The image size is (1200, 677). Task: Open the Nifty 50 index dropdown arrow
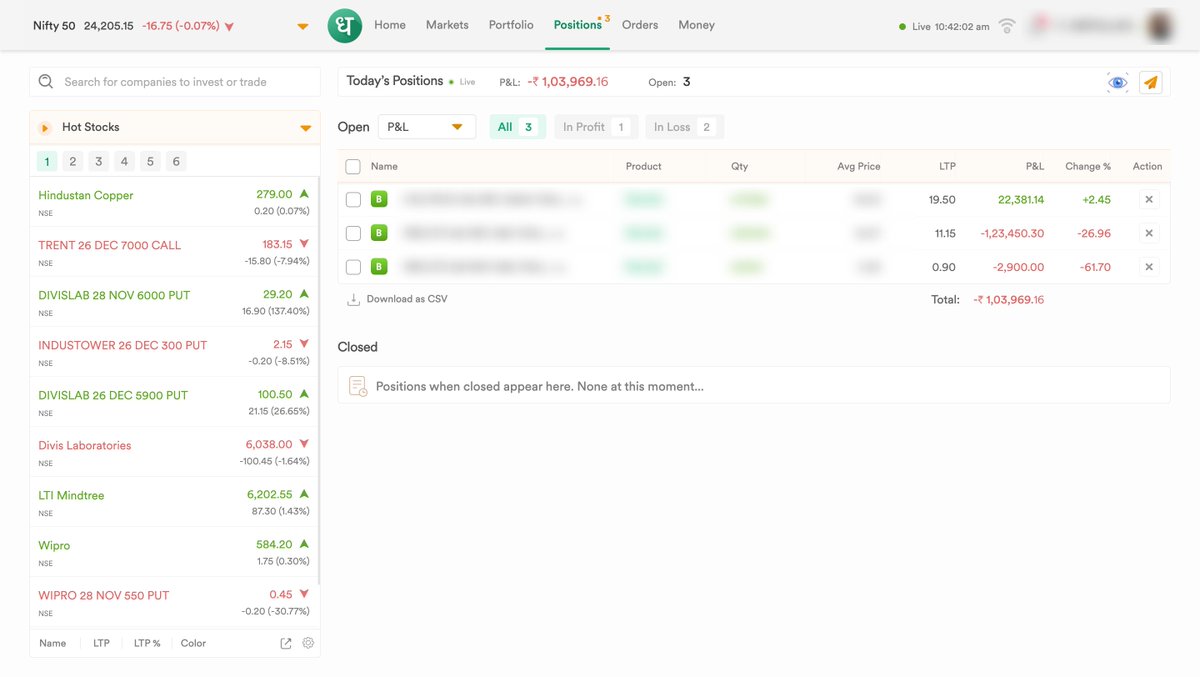click(303, 26)
